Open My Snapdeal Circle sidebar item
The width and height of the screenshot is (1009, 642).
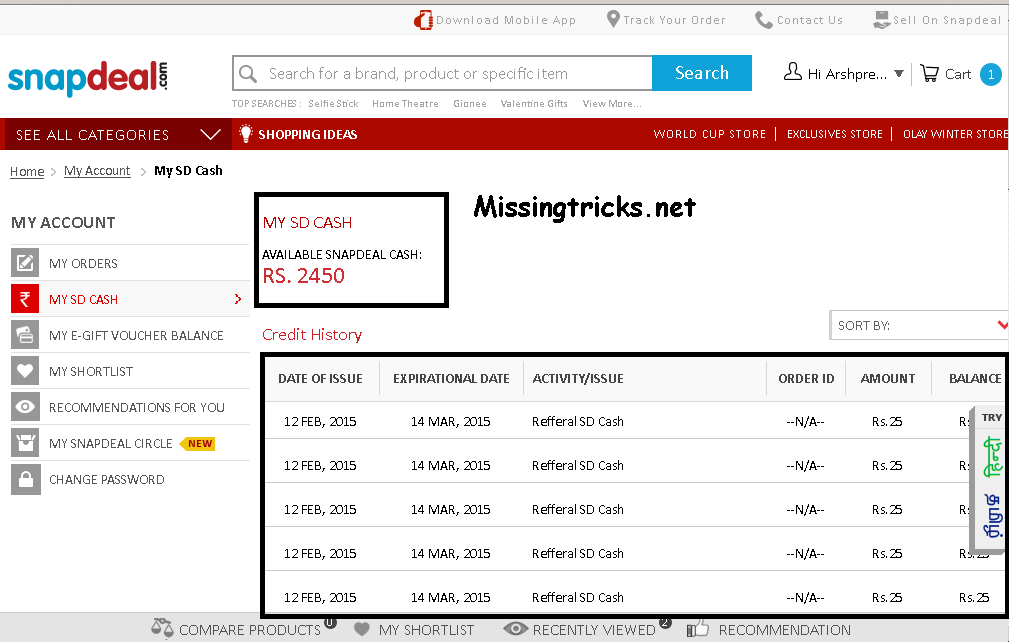(130, 443)
